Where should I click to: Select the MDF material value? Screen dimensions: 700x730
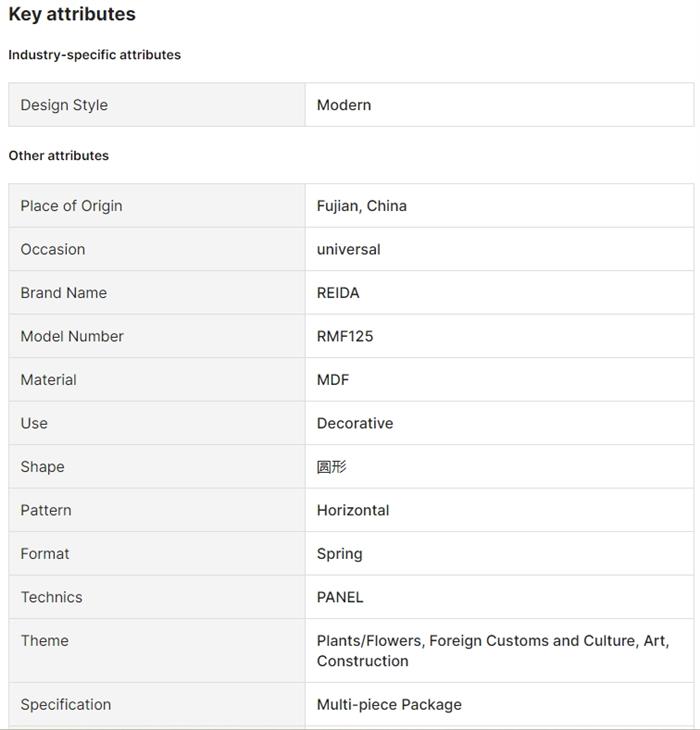click(x=333, y=380)
